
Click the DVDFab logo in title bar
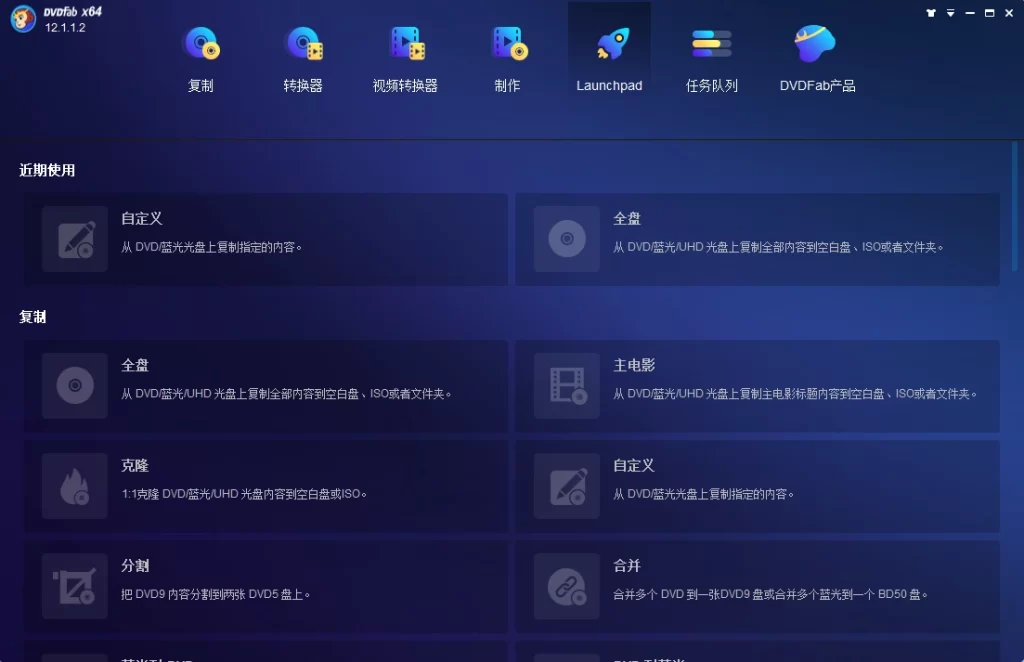tap(23, 19)
